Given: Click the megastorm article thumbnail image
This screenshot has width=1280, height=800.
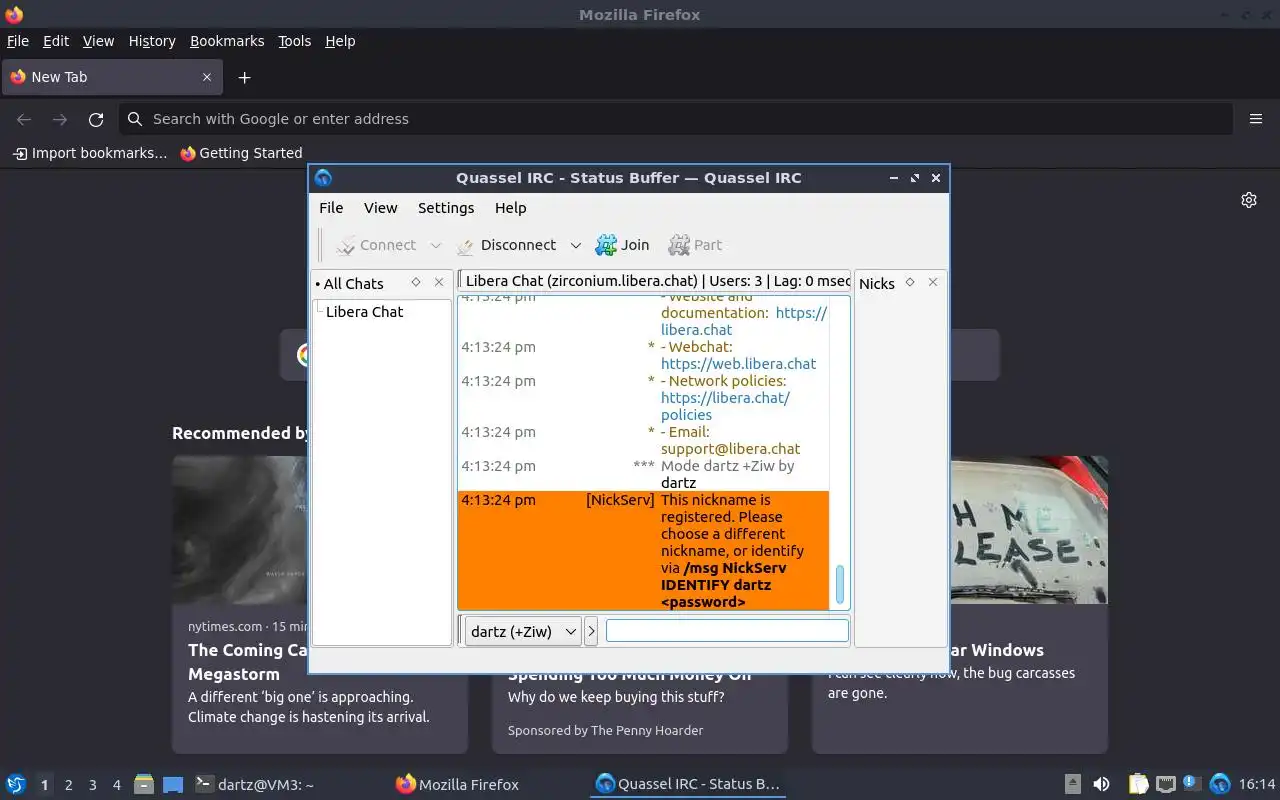Looking at the screenshot, I should pyautogui.click(x=240, y=530).
